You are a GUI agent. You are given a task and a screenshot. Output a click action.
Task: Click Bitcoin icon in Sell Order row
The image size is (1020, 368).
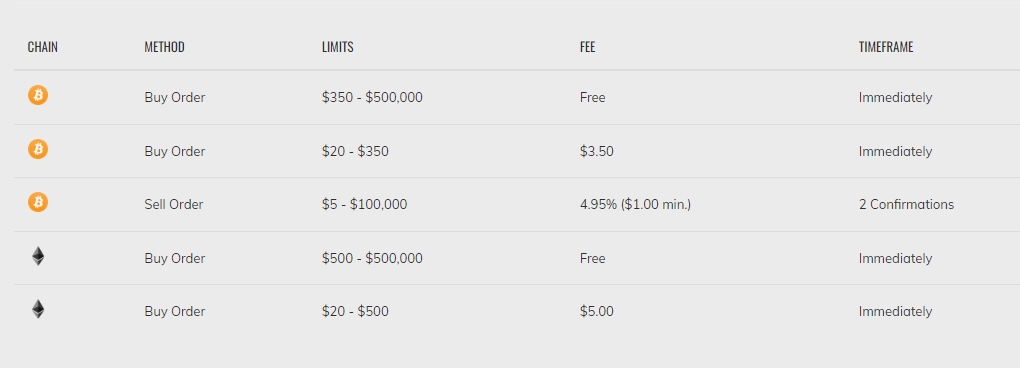(x=38, y=203)
